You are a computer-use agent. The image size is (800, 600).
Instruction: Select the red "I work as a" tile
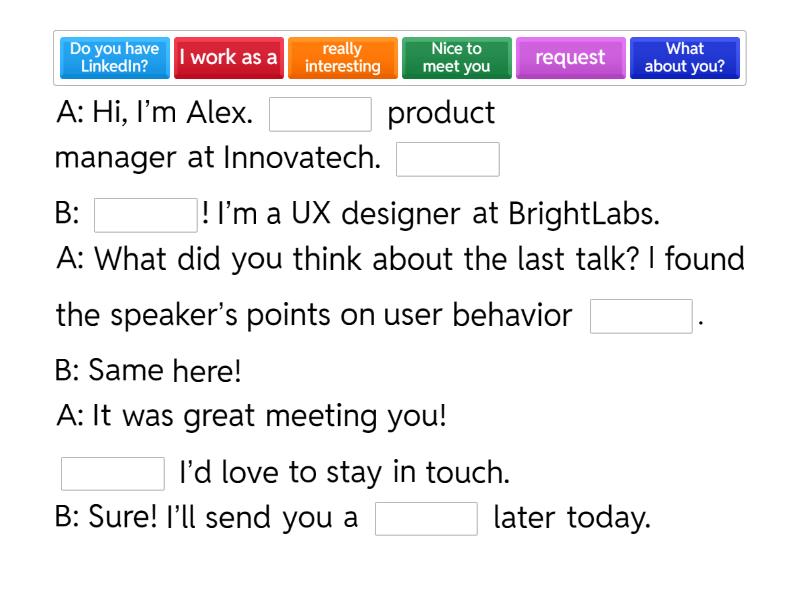click(x=228, y=58)
